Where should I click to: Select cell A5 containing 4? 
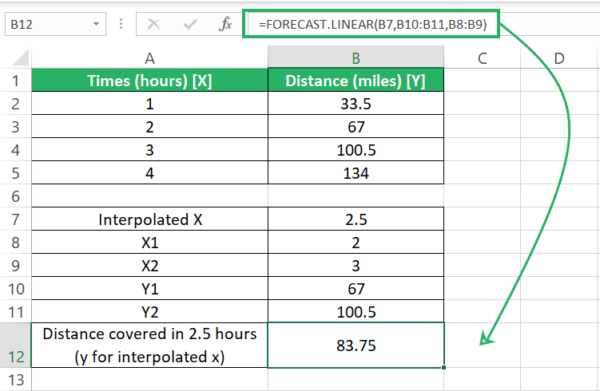coord(150,173)
